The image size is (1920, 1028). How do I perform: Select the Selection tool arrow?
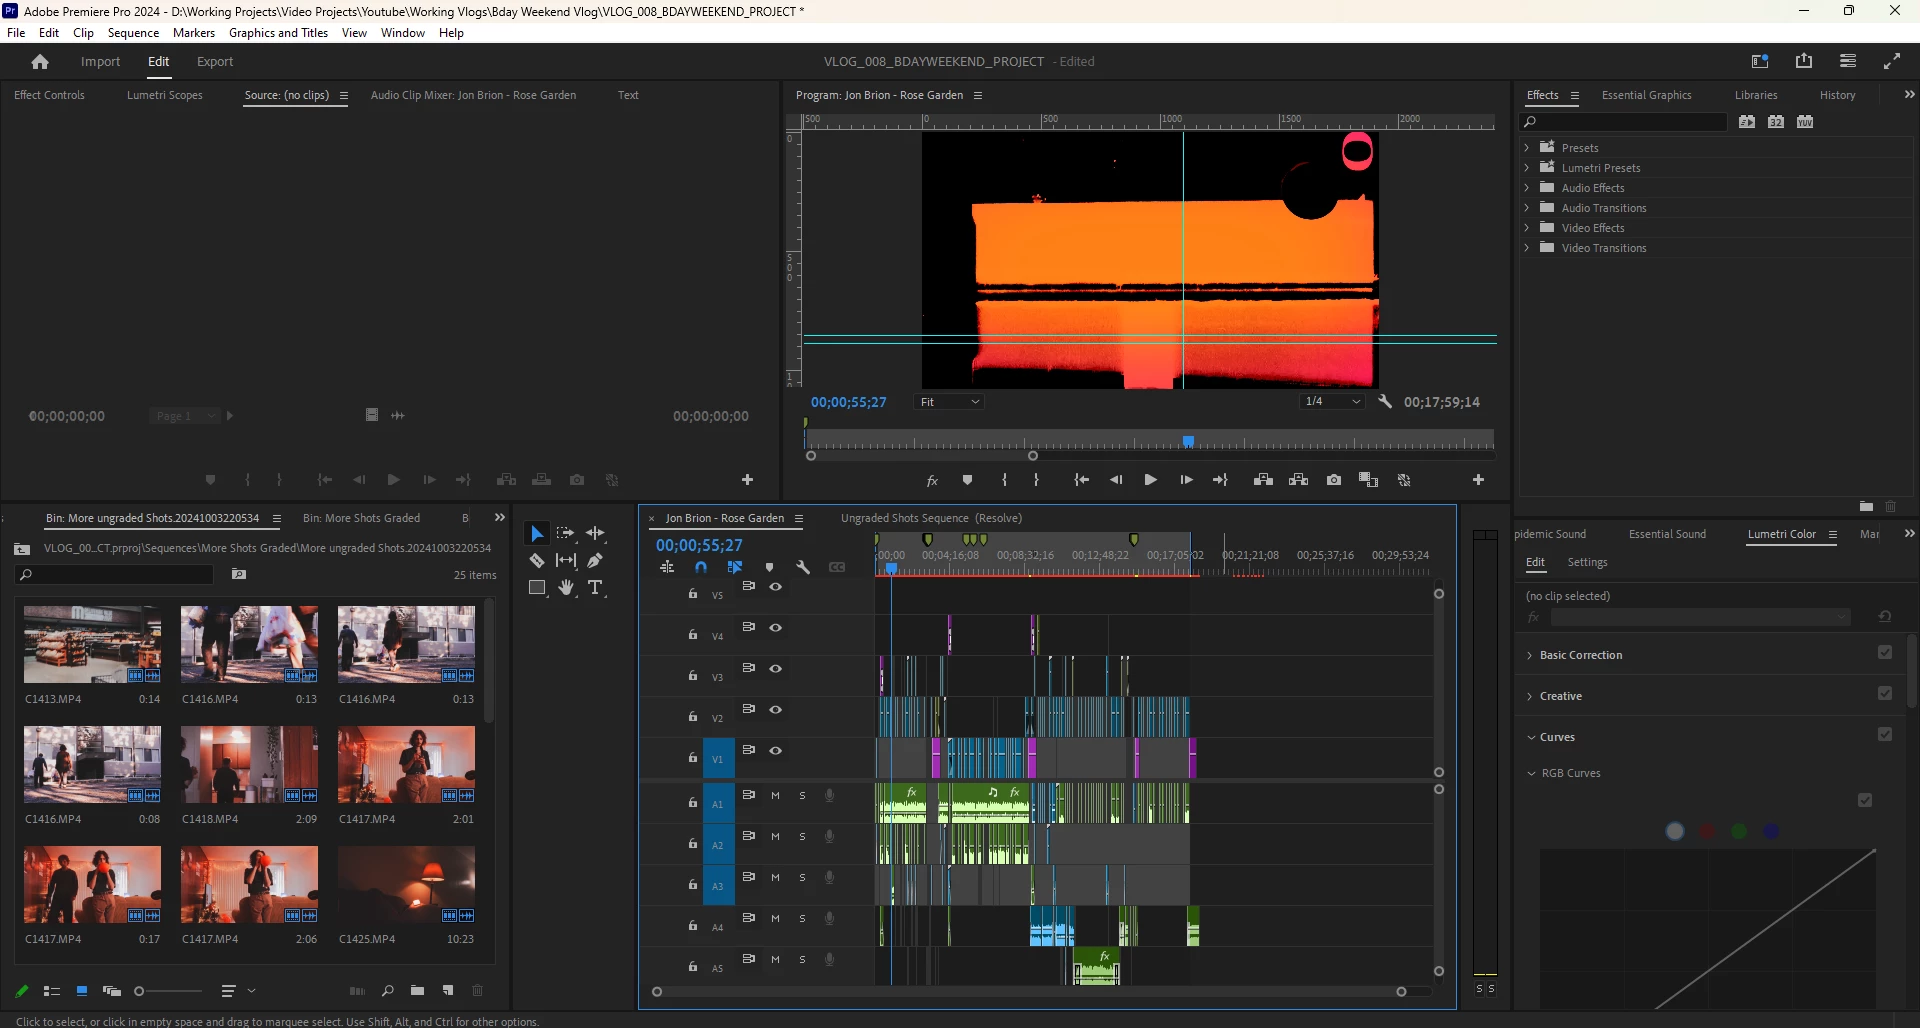click(537, 534)
